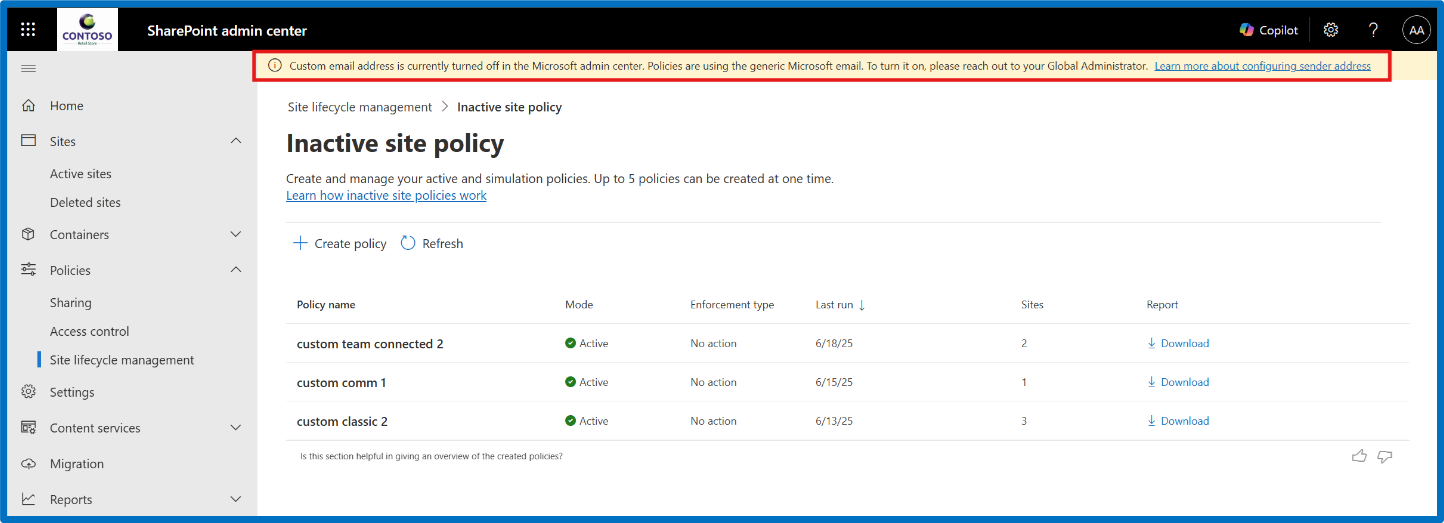The width and height of the screenshot is (1444, 523).
Task: Sort by the Policy name column header
Action: point(326,305)
